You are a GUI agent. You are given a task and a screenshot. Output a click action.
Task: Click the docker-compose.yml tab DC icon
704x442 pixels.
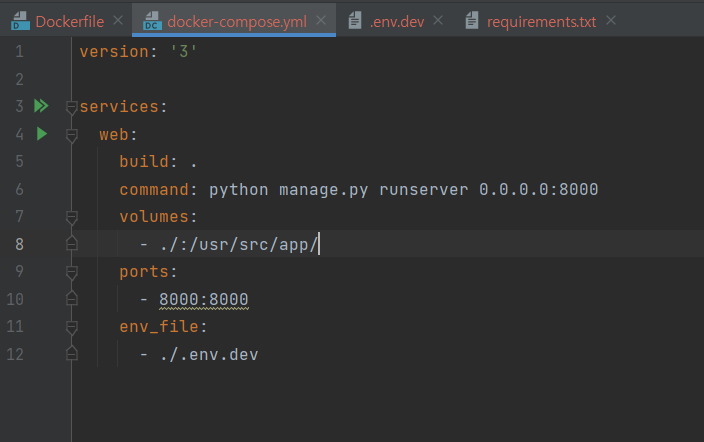pos(152,21)
